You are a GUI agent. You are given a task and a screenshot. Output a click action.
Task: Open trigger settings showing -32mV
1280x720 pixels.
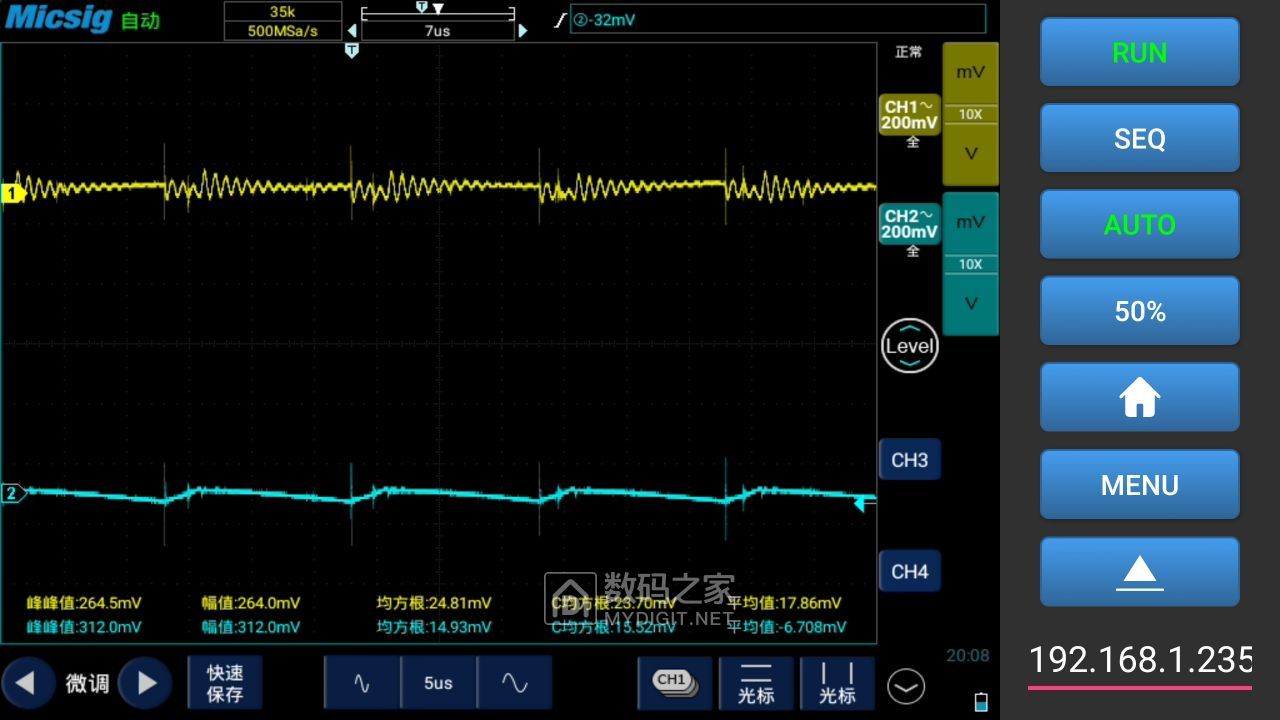(777, 19)
